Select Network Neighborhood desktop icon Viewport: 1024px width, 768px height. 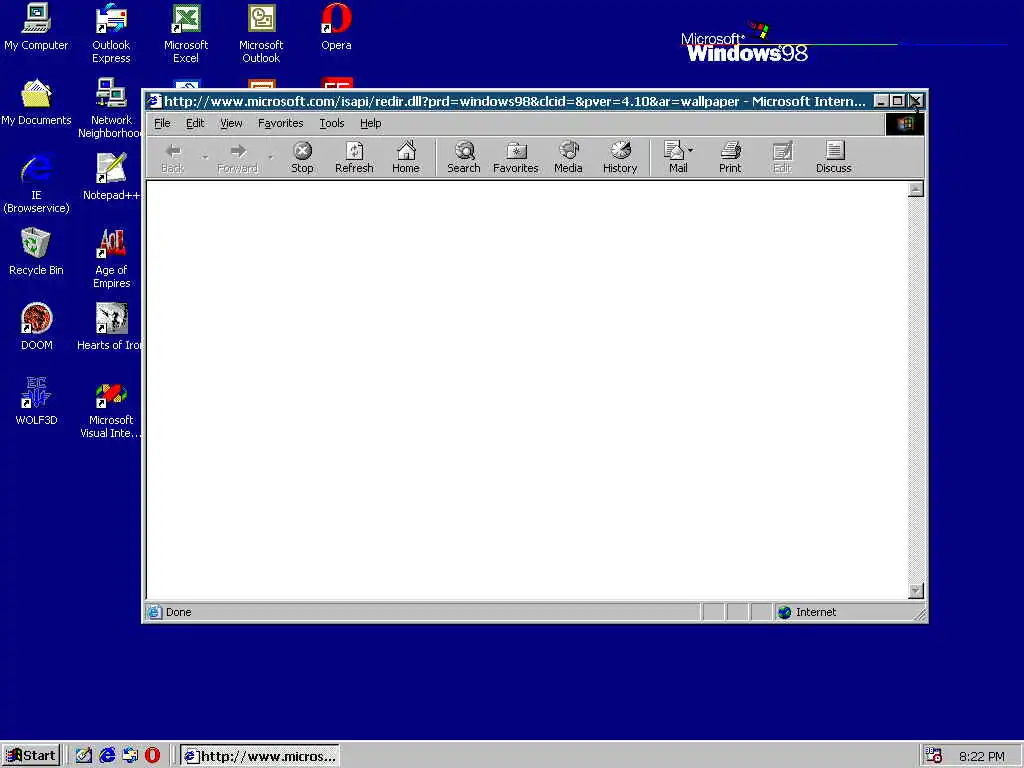point(110,108)
